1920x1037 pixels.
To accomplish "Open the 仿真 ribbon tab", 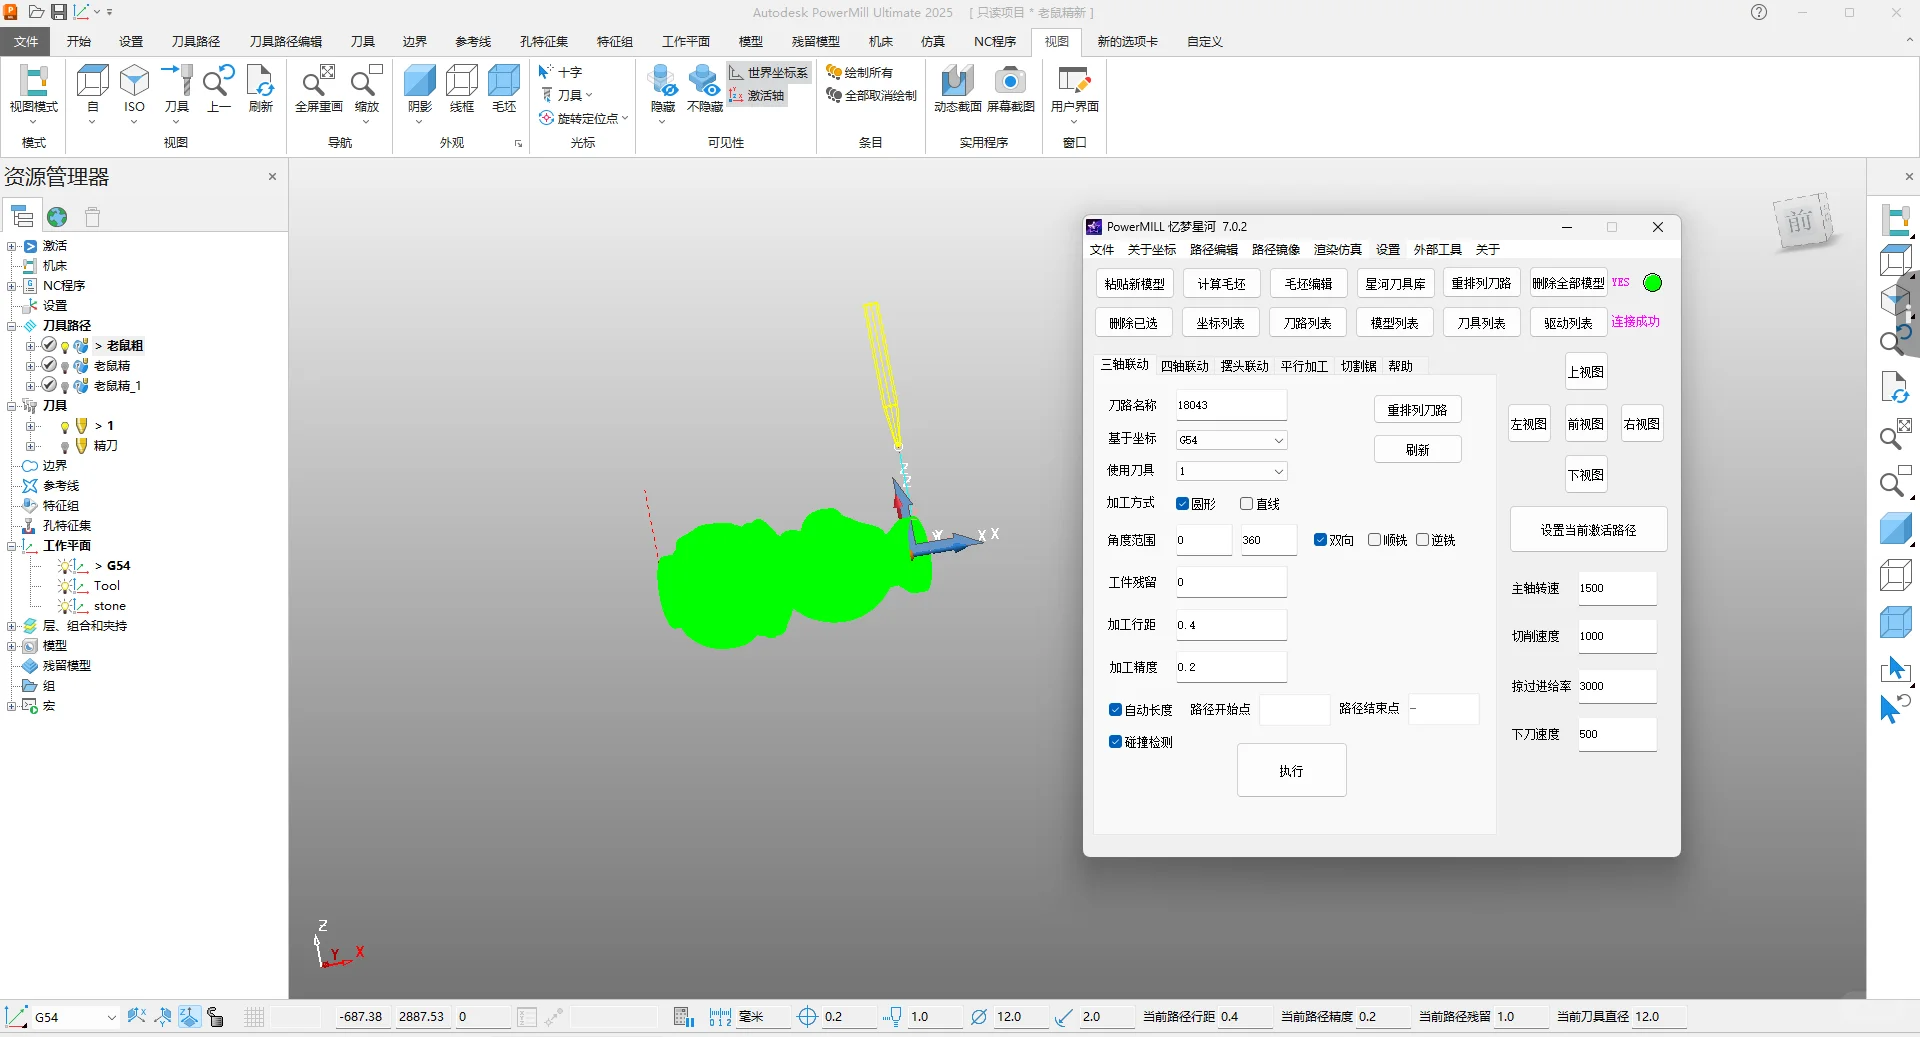I will [x=933, y=41].
